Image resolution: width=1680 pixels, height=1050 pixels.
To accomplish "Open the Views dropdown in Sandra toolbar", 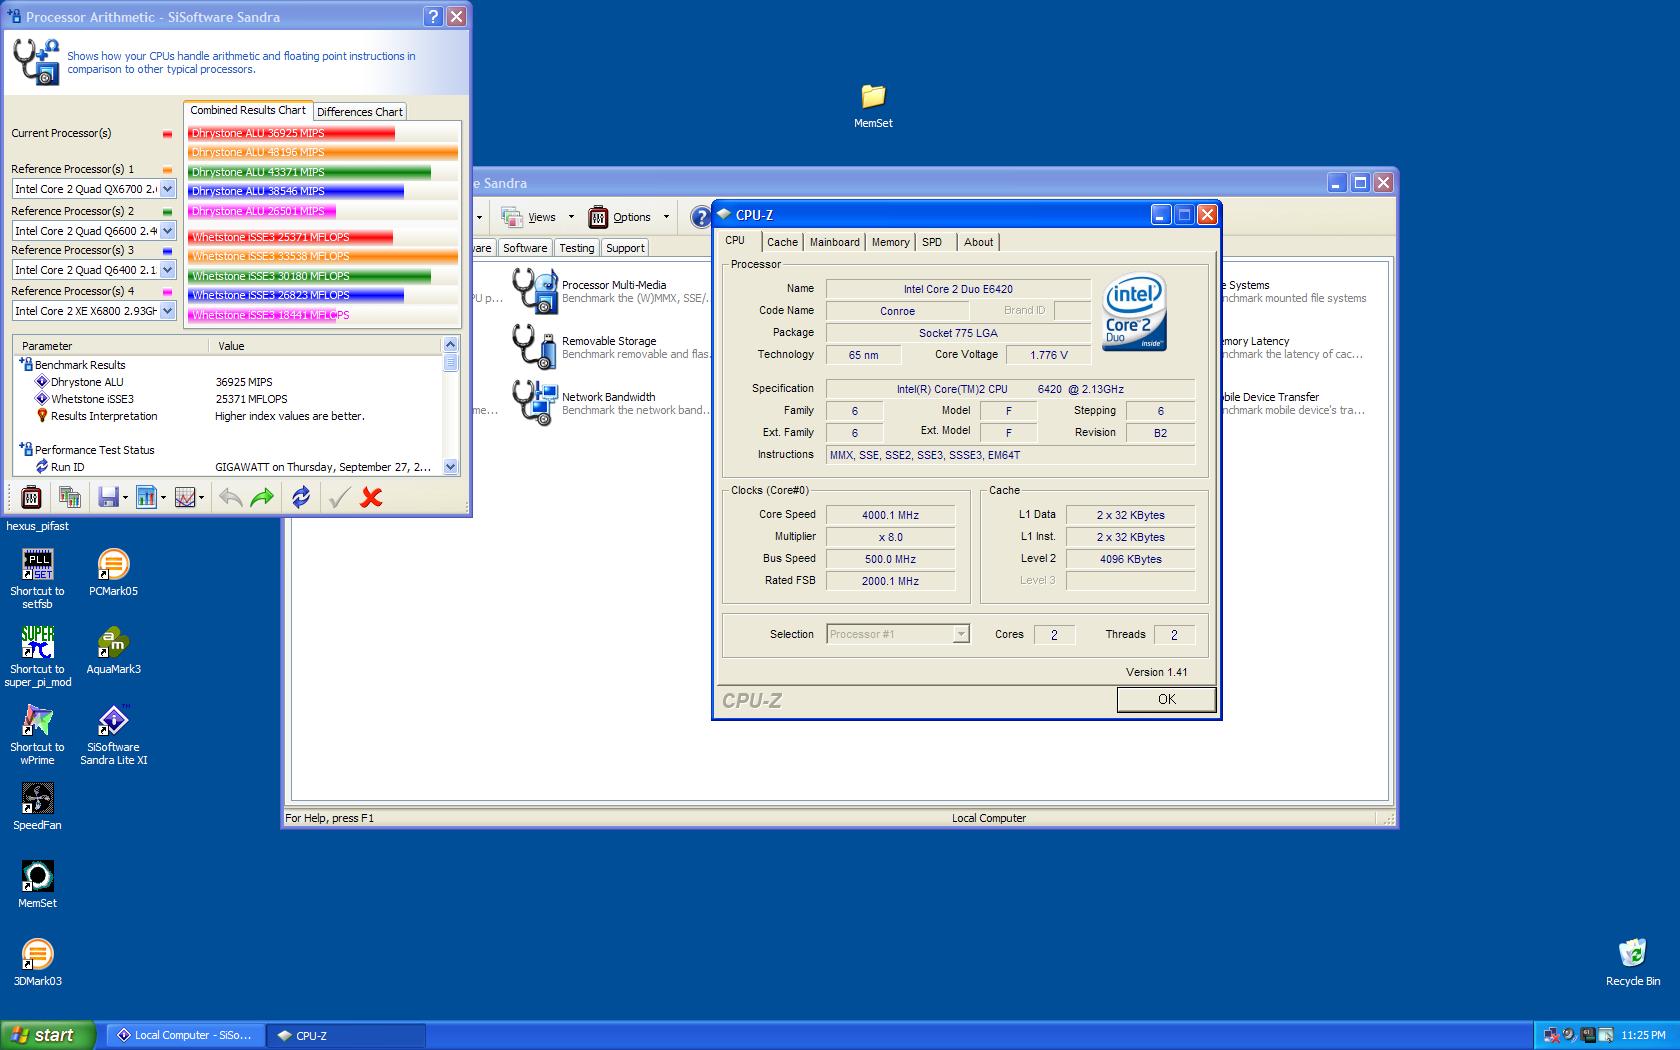I will tap(570, 217).
